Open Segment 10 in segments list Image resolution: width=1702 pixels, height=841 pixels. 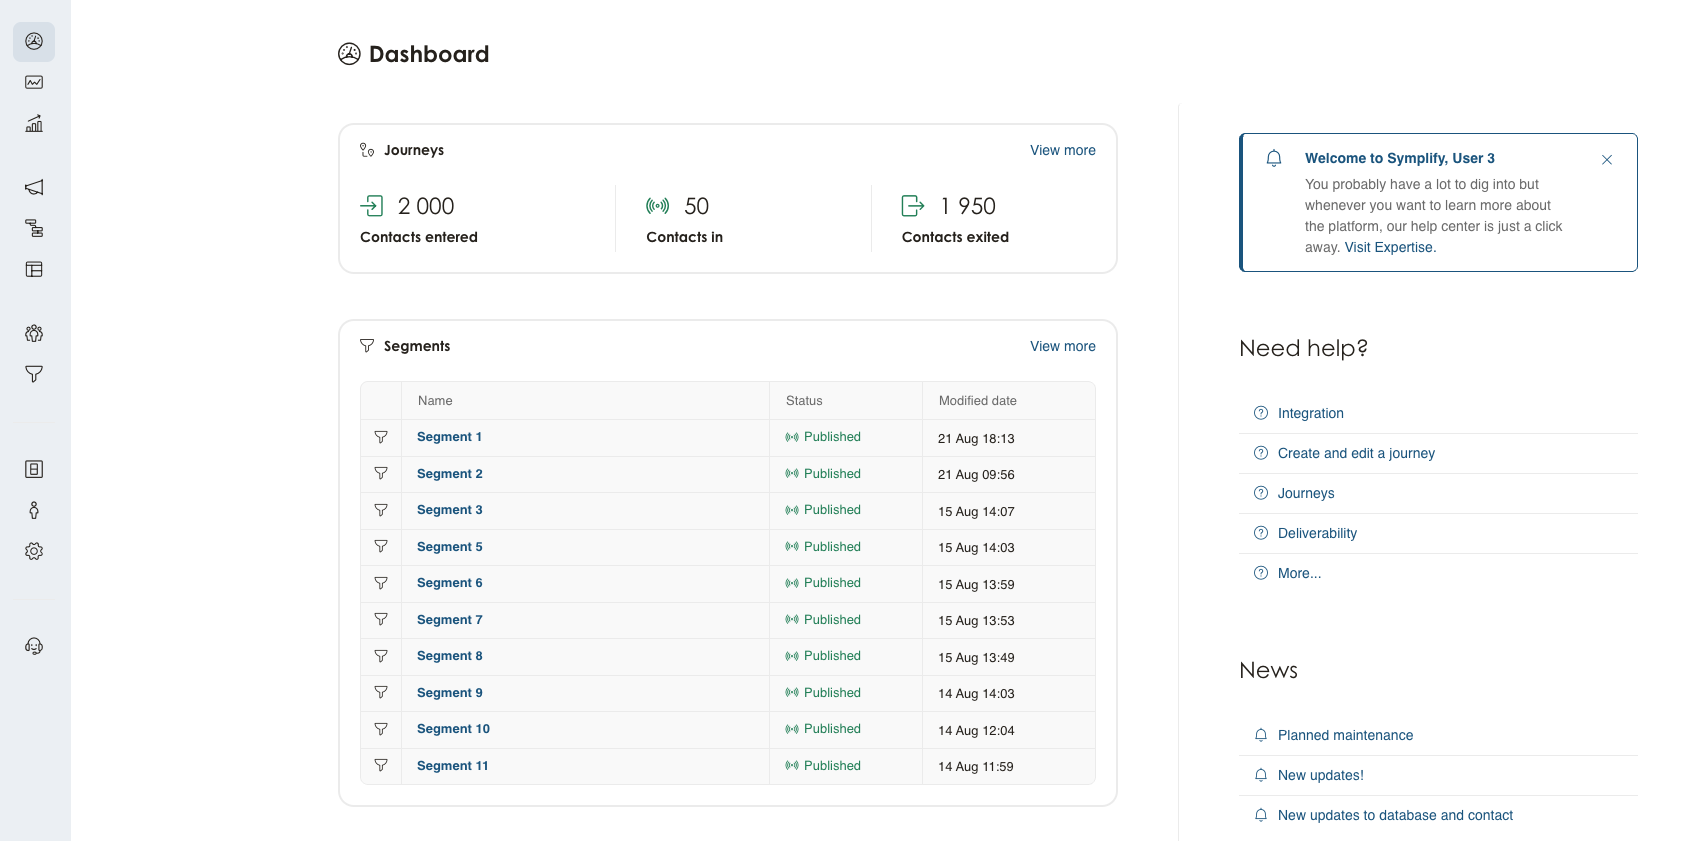point(453,729)
